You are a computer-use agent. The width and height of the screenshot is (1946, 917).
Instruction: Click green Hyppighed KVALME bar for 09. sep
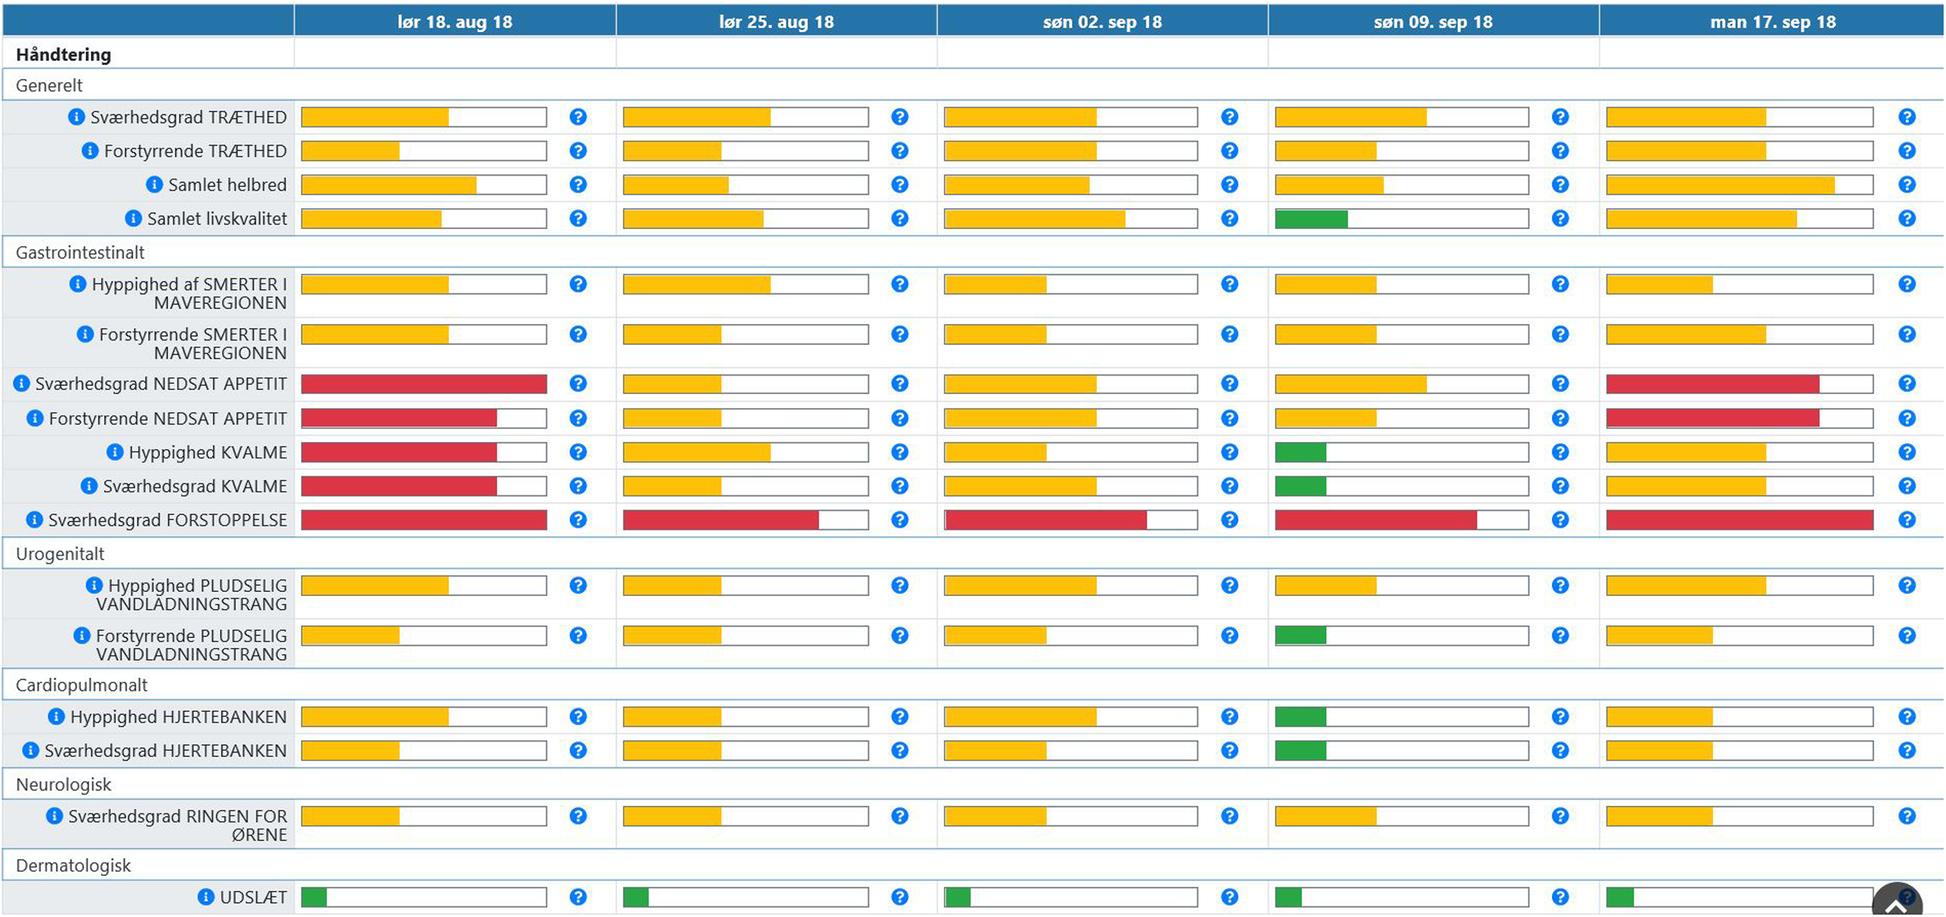(x=1301, y=452)
